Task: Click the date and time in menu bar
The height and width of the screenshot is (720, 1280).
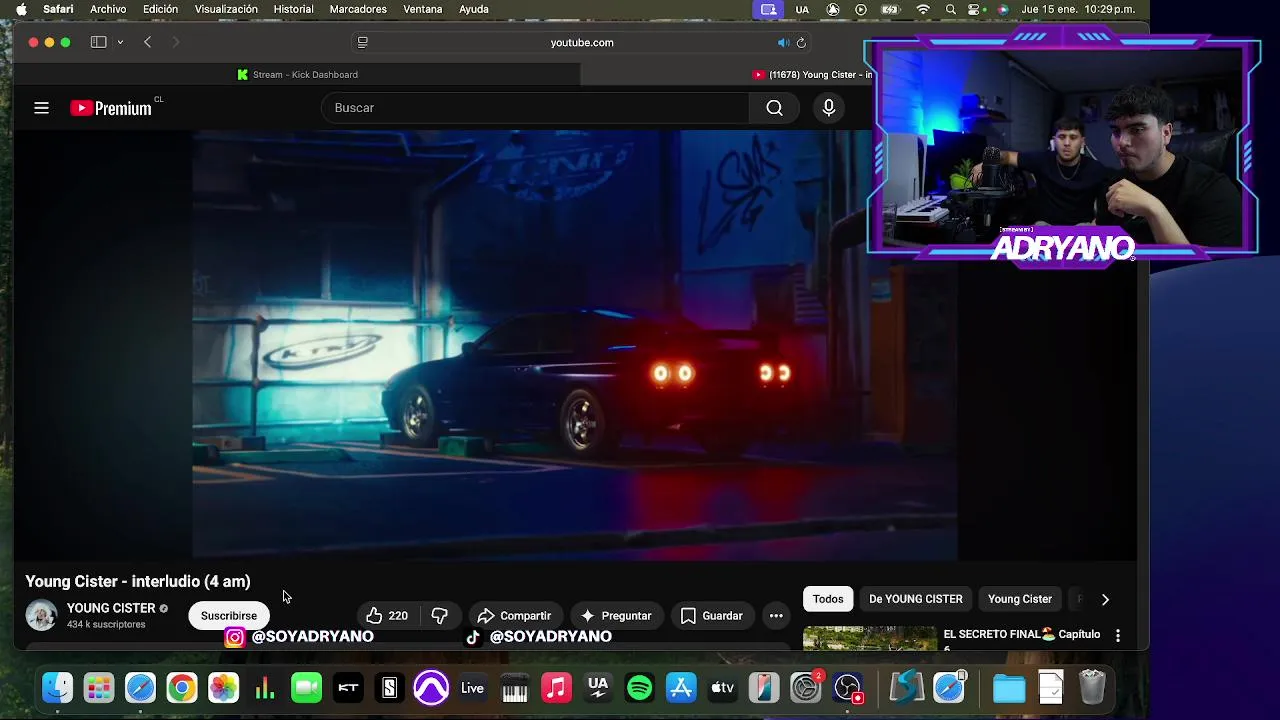Action: click(1078, 9)
